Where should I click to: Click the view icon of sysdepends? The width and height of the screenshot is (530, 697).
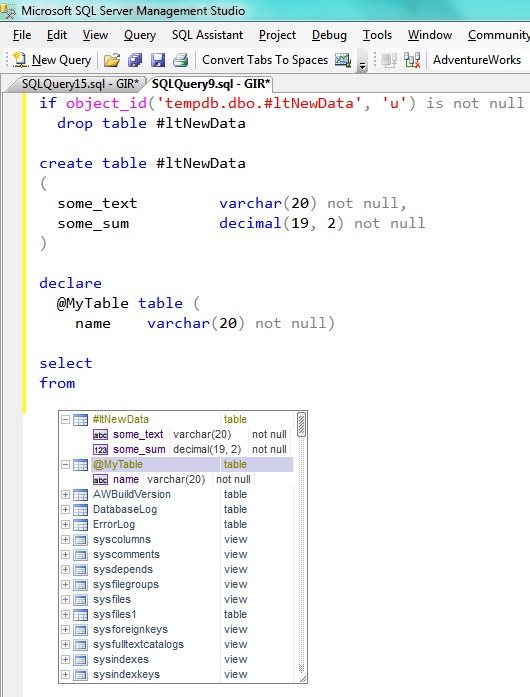[x=80, y=570]
